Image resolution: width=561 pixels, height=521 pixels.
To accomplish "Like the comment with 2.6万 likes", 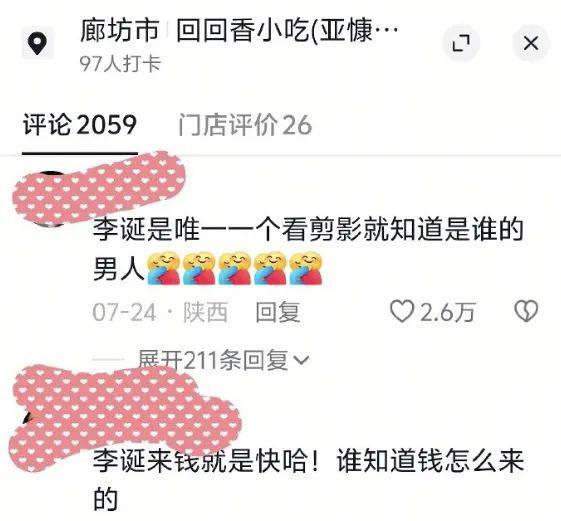I will coord(401,311).
